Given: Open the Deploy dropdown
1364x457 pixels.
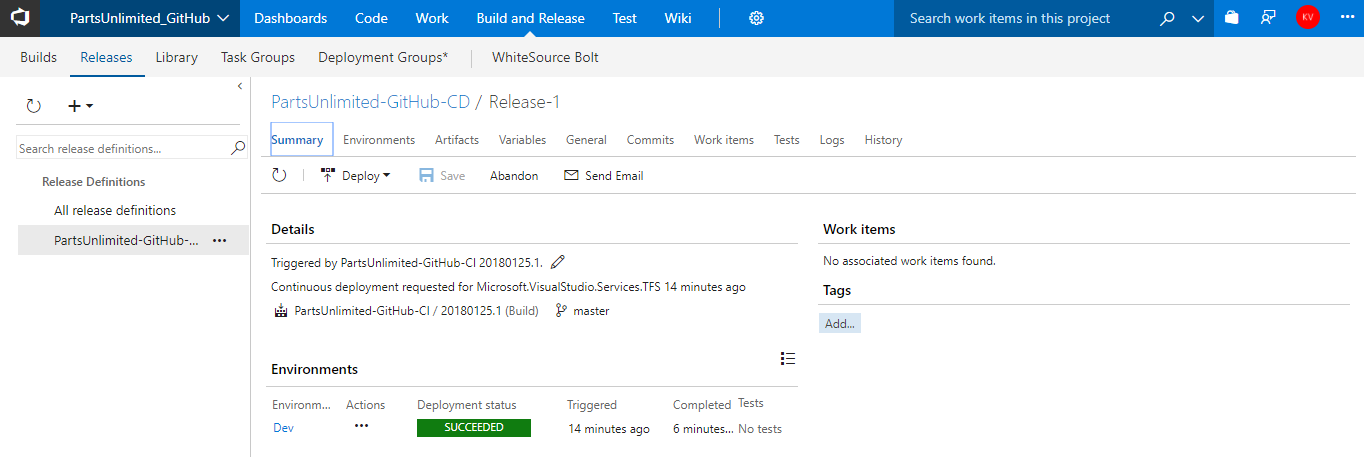Looking at the screenshot, I should [x=356, y=175].
